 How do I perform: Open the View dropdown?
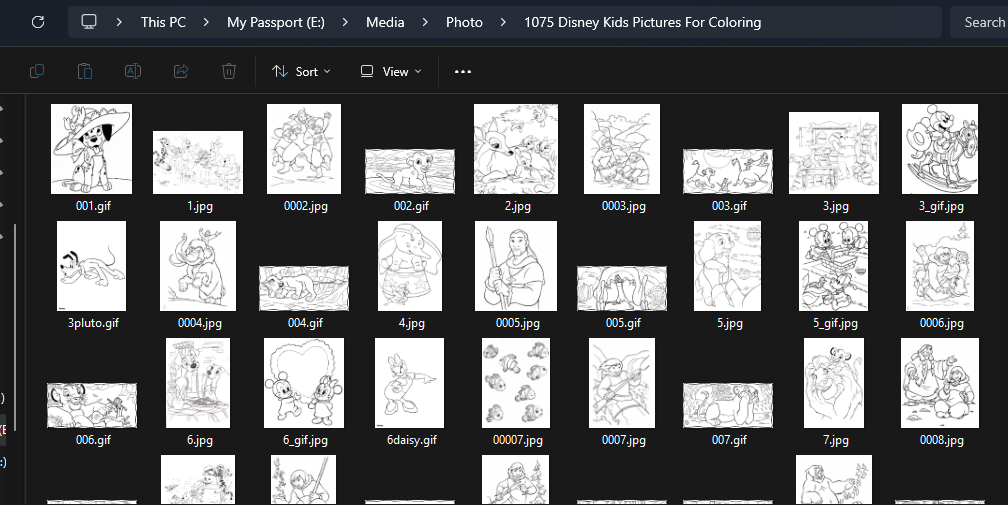coord(391,72)
